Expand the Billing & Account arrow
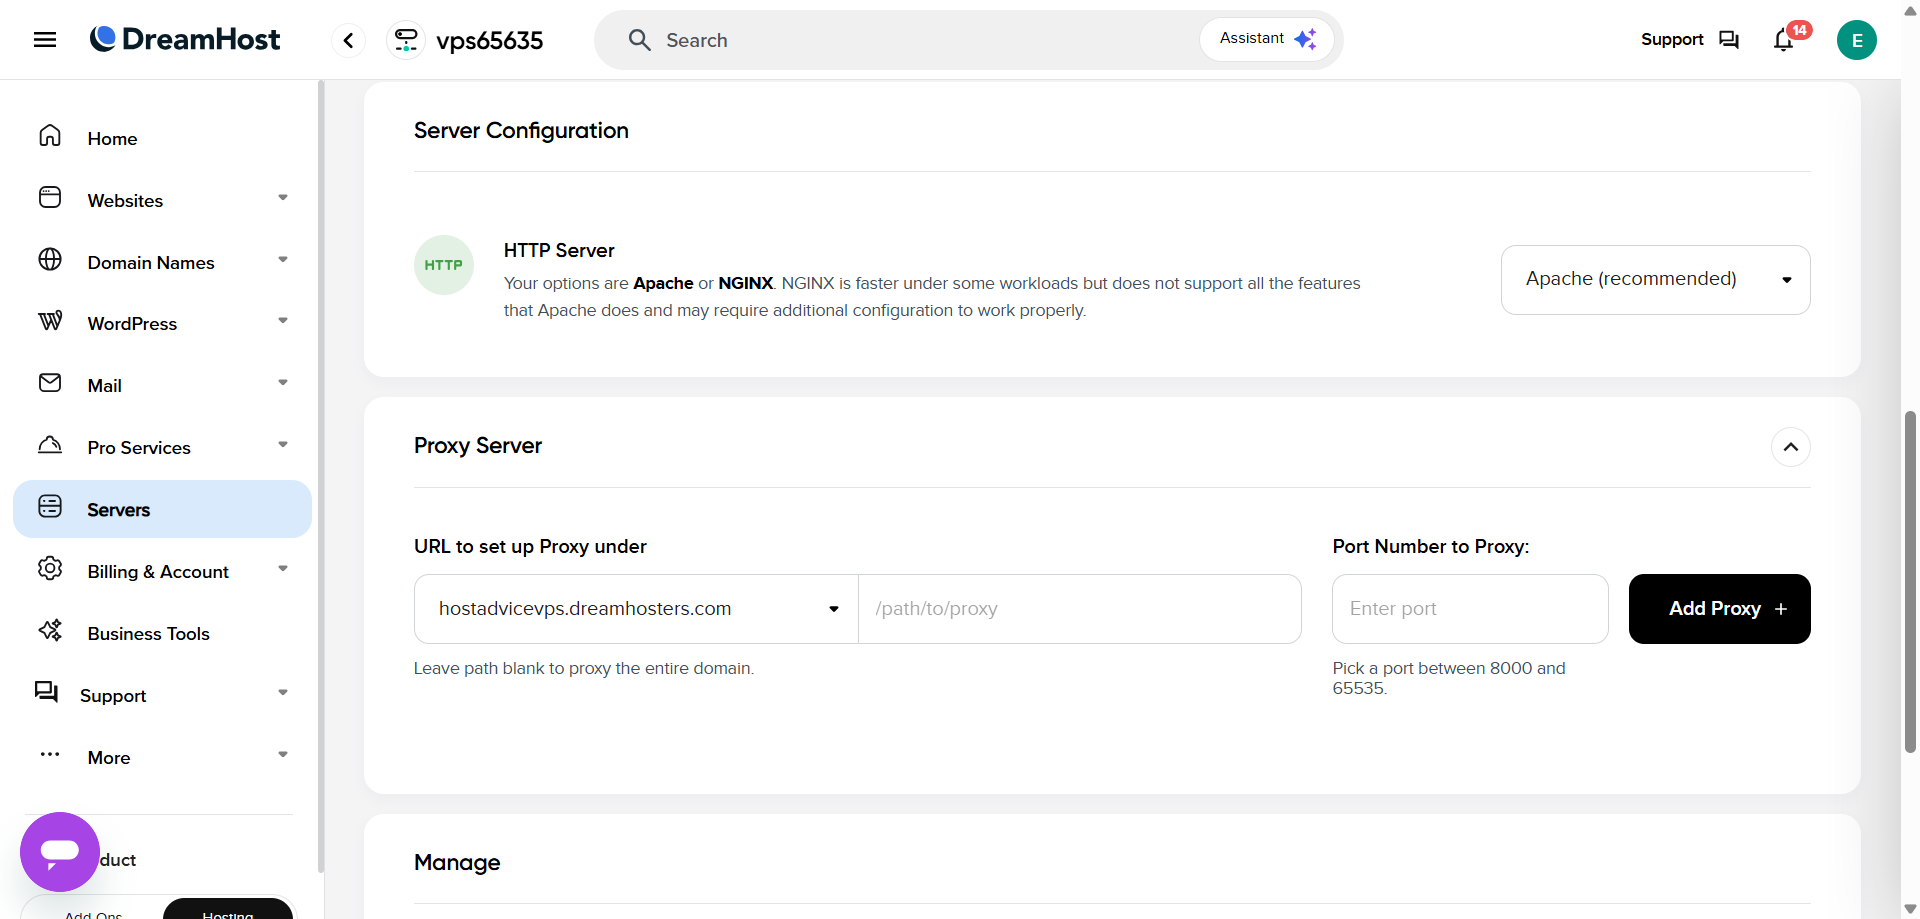 pos(283,569)
